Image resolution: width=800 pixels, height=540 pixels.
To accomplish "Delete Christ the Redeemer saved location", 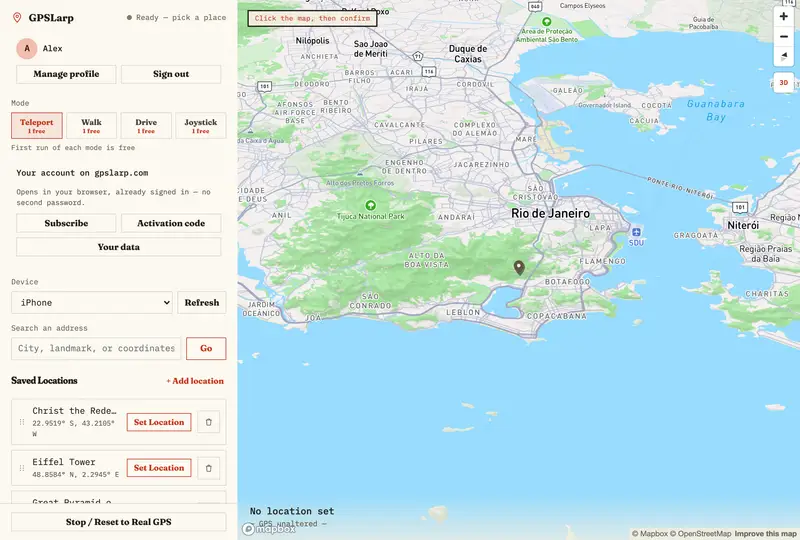I will (x=209, y=422).
